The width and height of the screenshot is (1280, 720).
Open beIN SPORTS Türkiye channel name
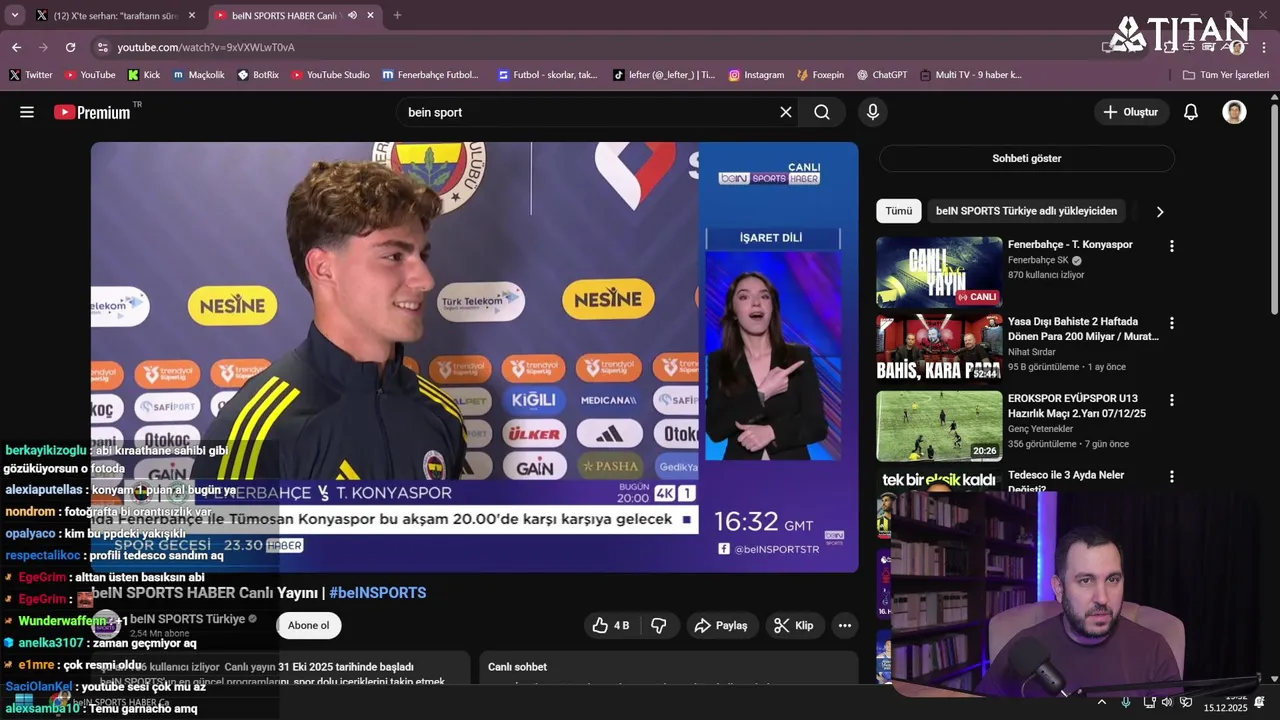pyautogui.click(x=187, y=619)
